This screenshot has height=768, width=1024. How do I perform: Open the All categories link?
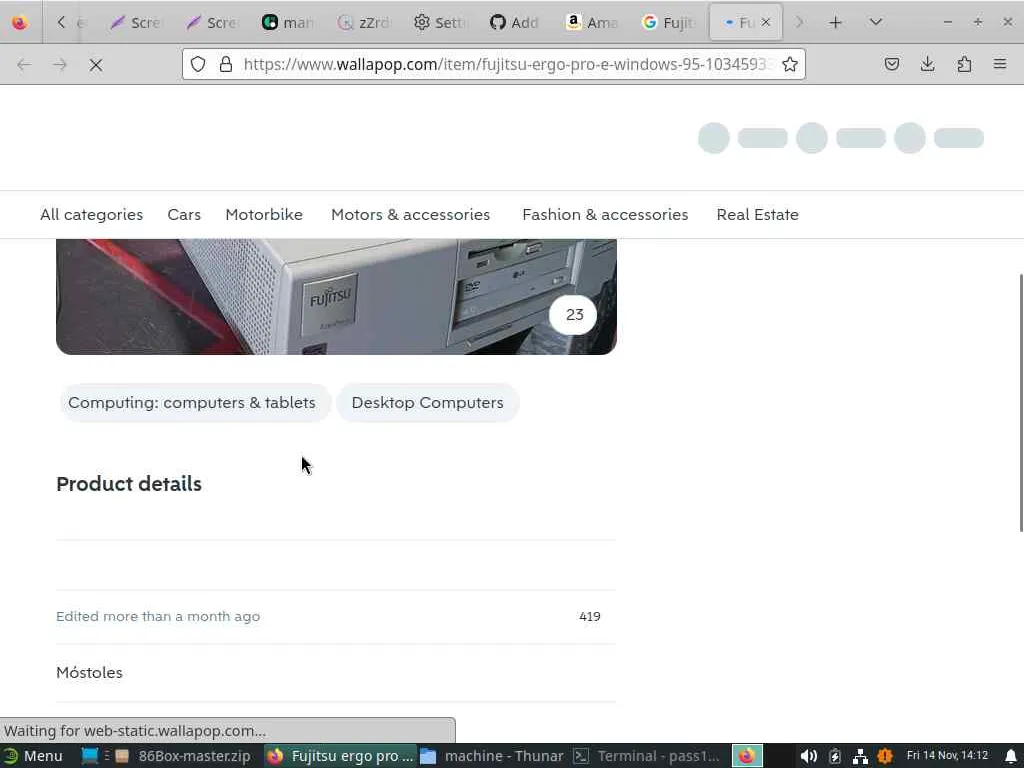[x=91, y=214]
